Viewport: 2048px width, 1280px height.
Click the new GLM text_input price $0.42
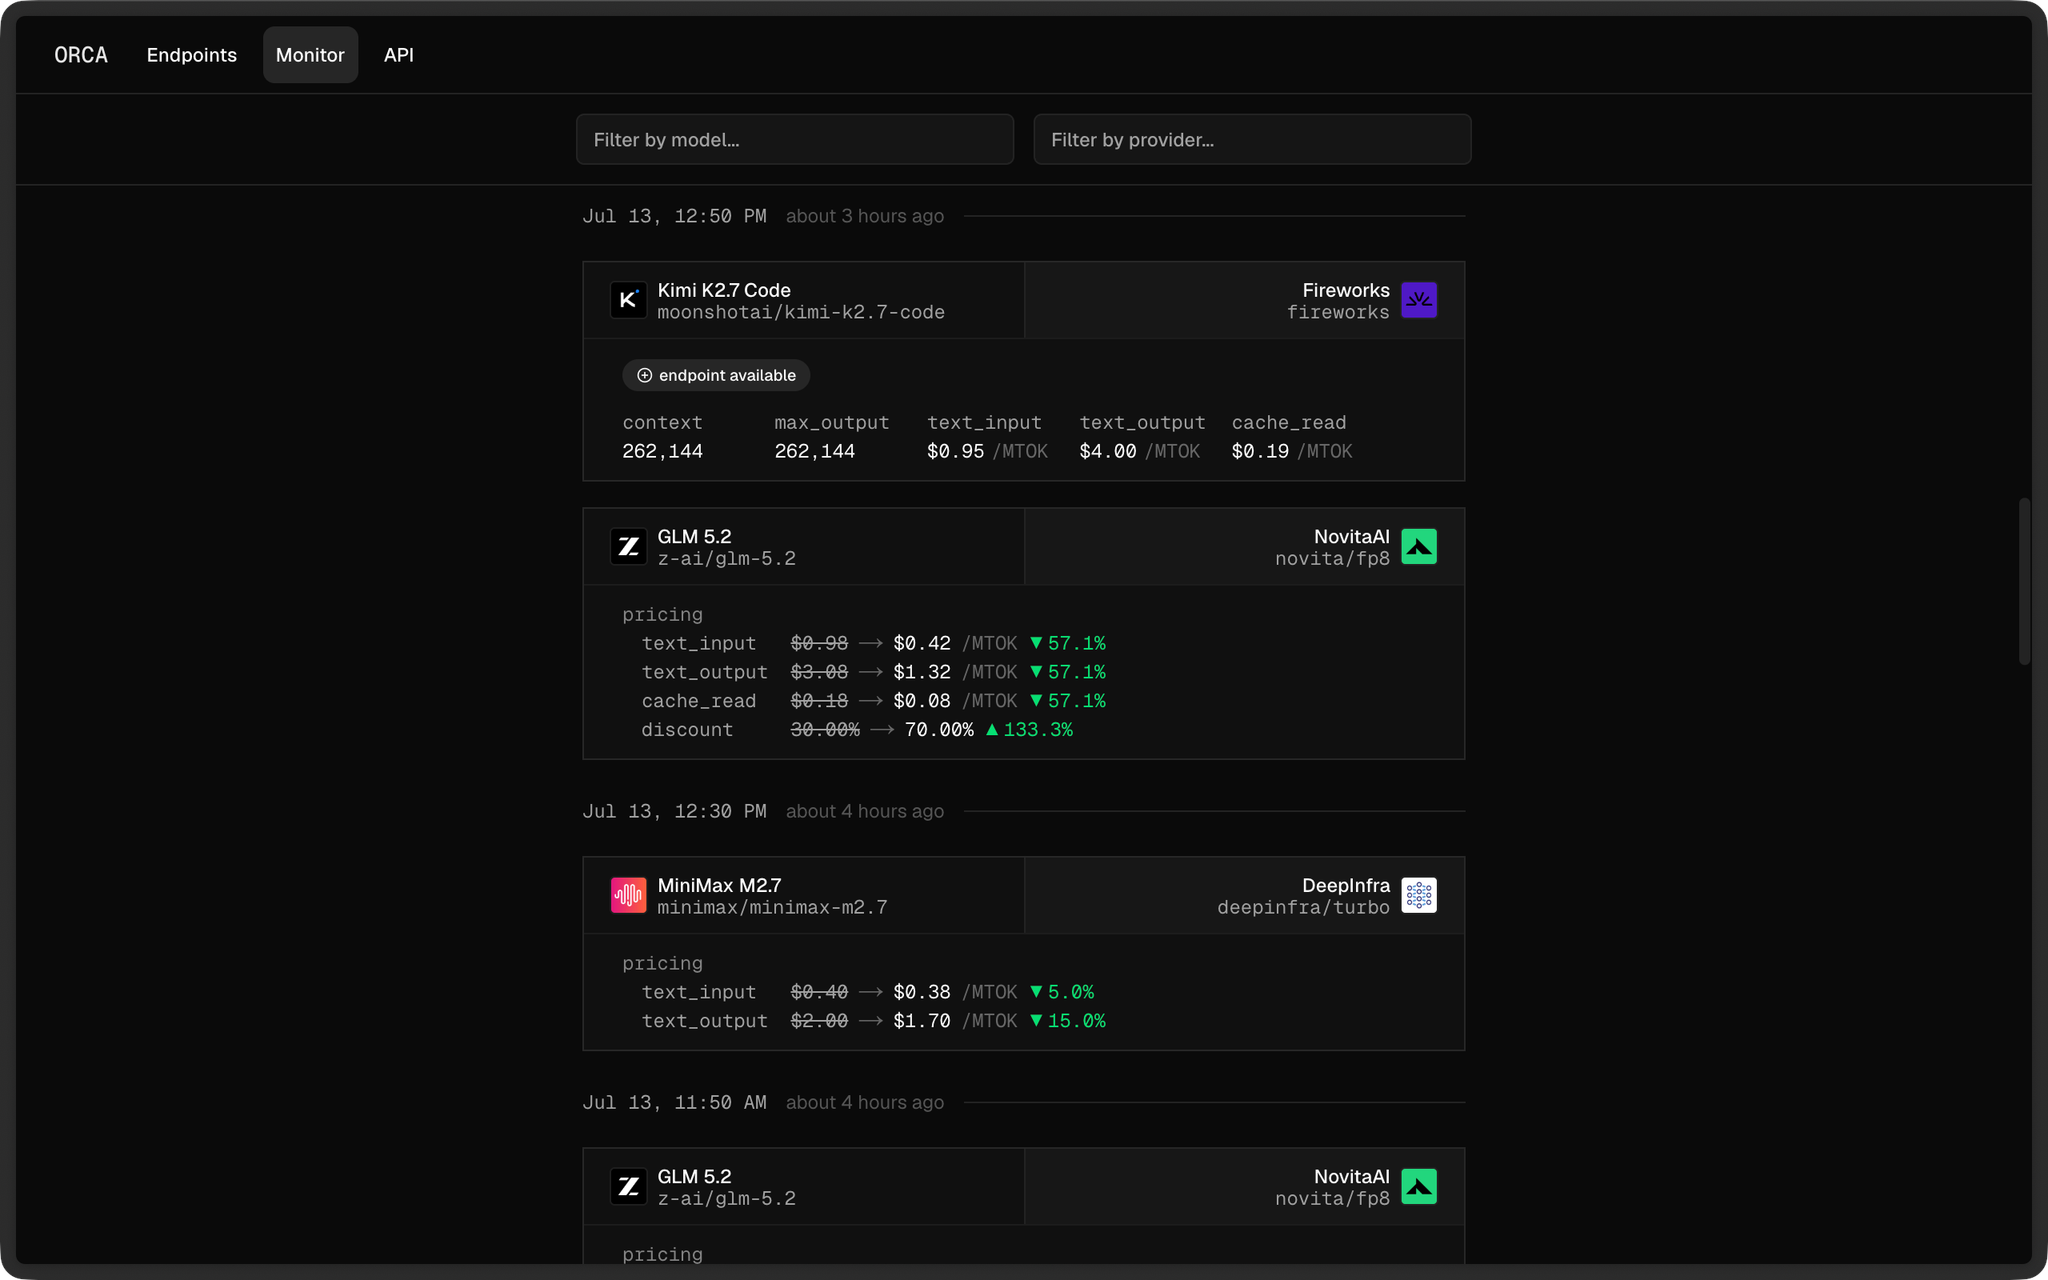click(x=922, y=644)
